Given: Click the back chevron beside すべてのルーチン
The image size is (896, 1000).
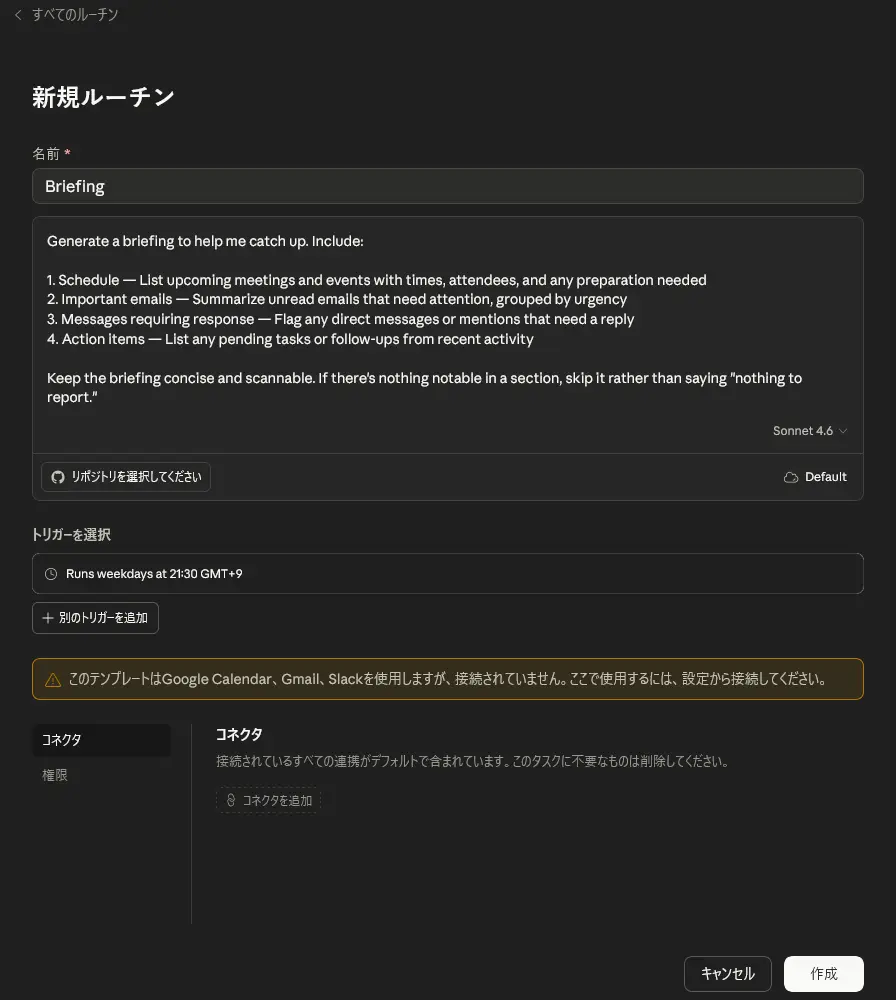Looking at the screenshot, I should click(17, 15).
